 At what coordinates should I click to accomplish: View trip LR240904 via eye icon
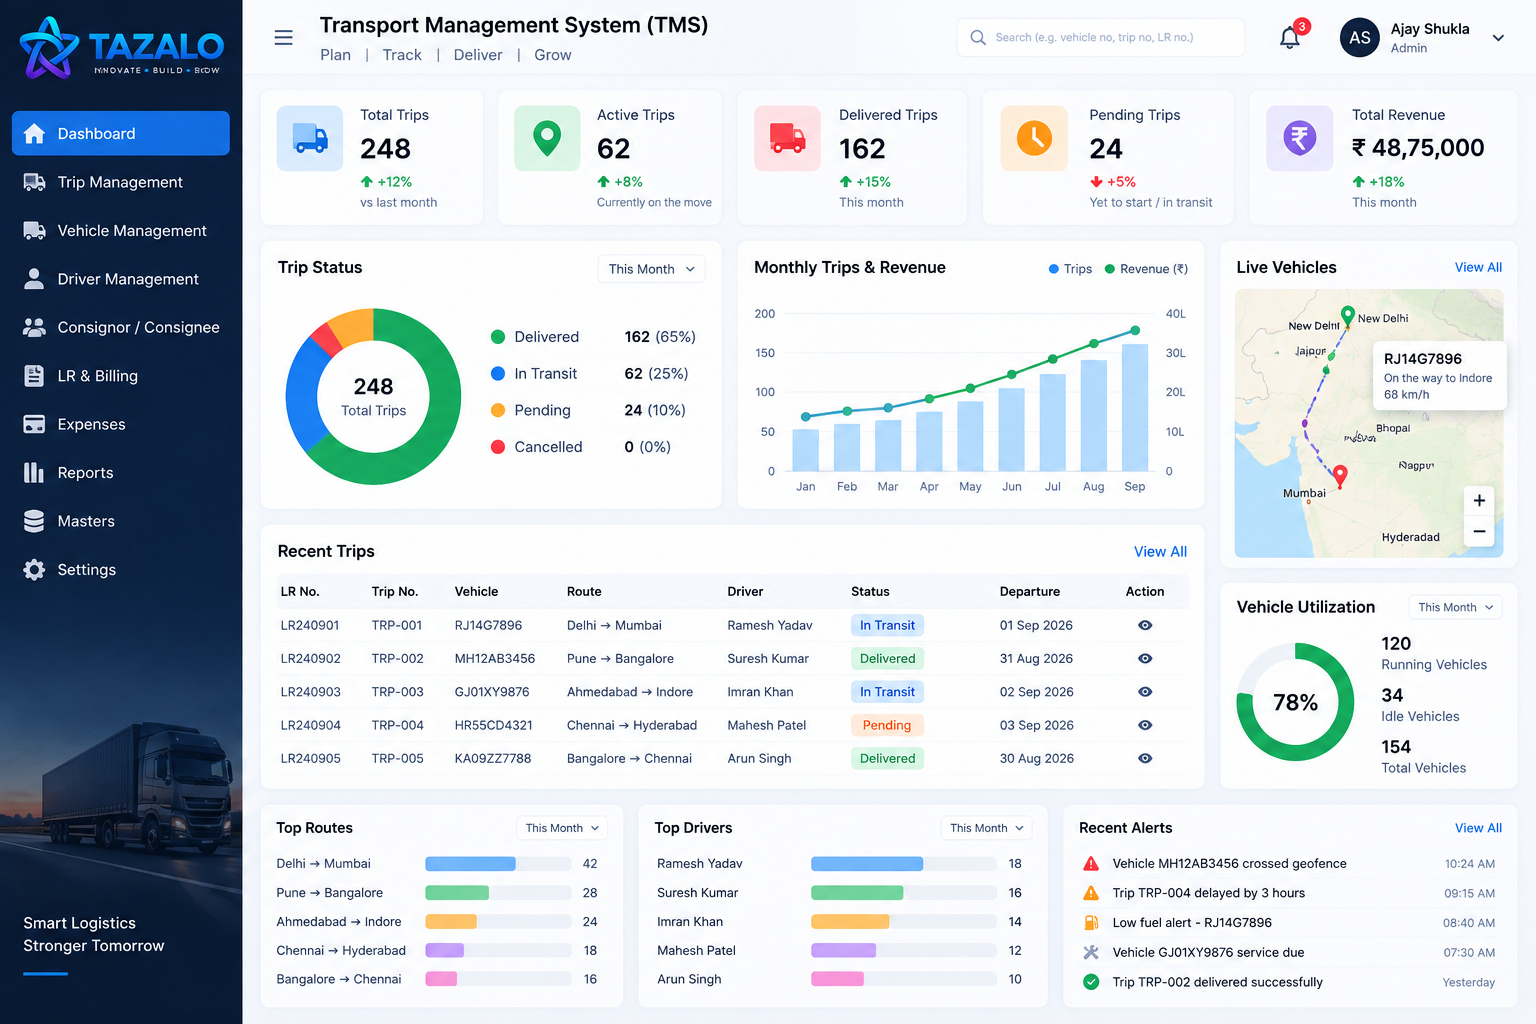1145,725
